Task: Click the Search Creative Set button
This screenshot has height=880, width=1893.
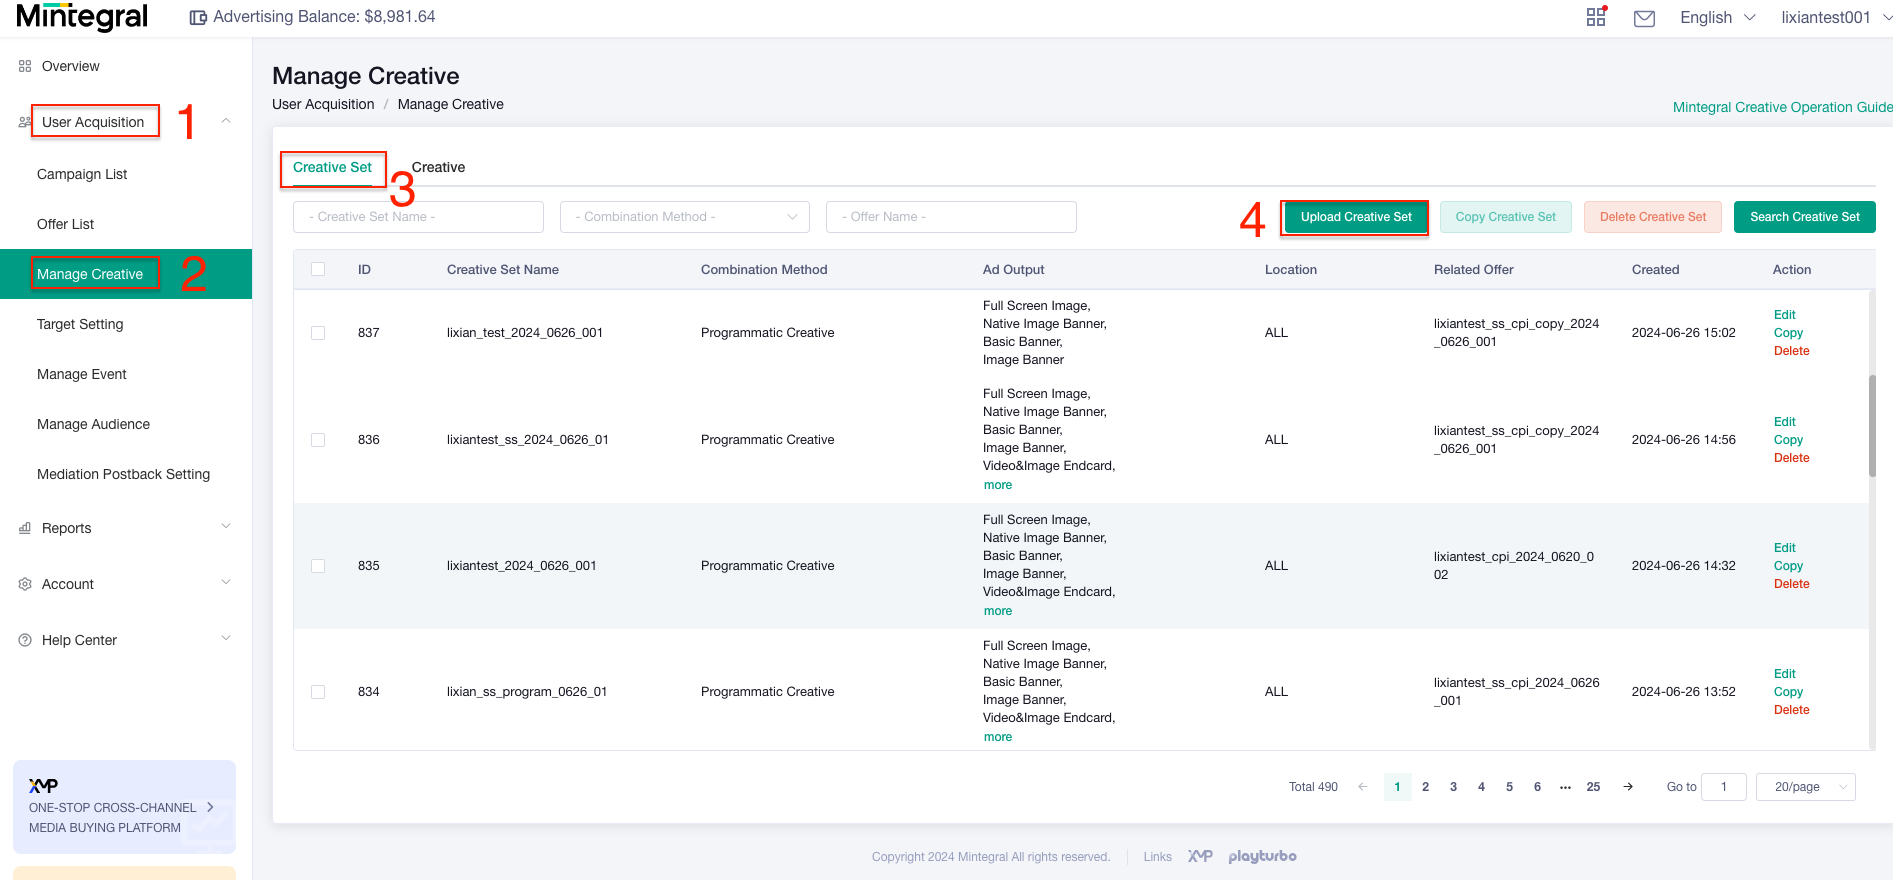Action: coord(1805,217)
